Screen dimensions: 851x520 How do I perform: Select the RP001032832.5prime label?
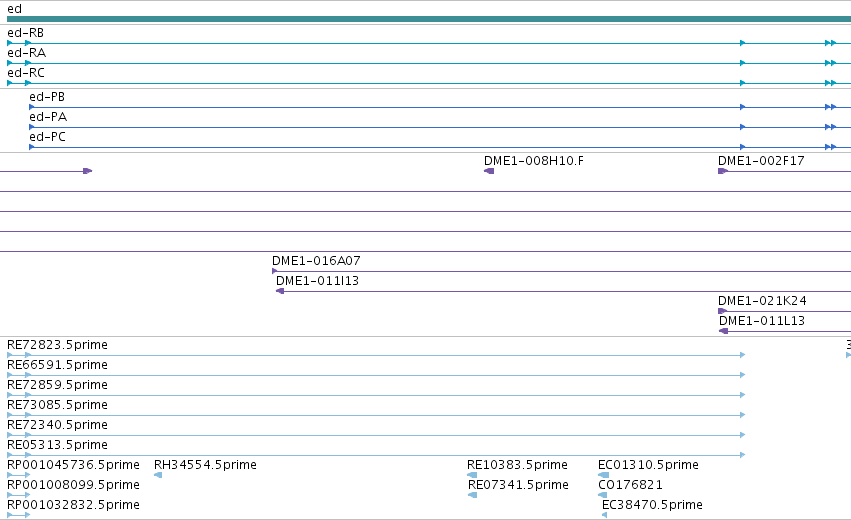(73, 505)
